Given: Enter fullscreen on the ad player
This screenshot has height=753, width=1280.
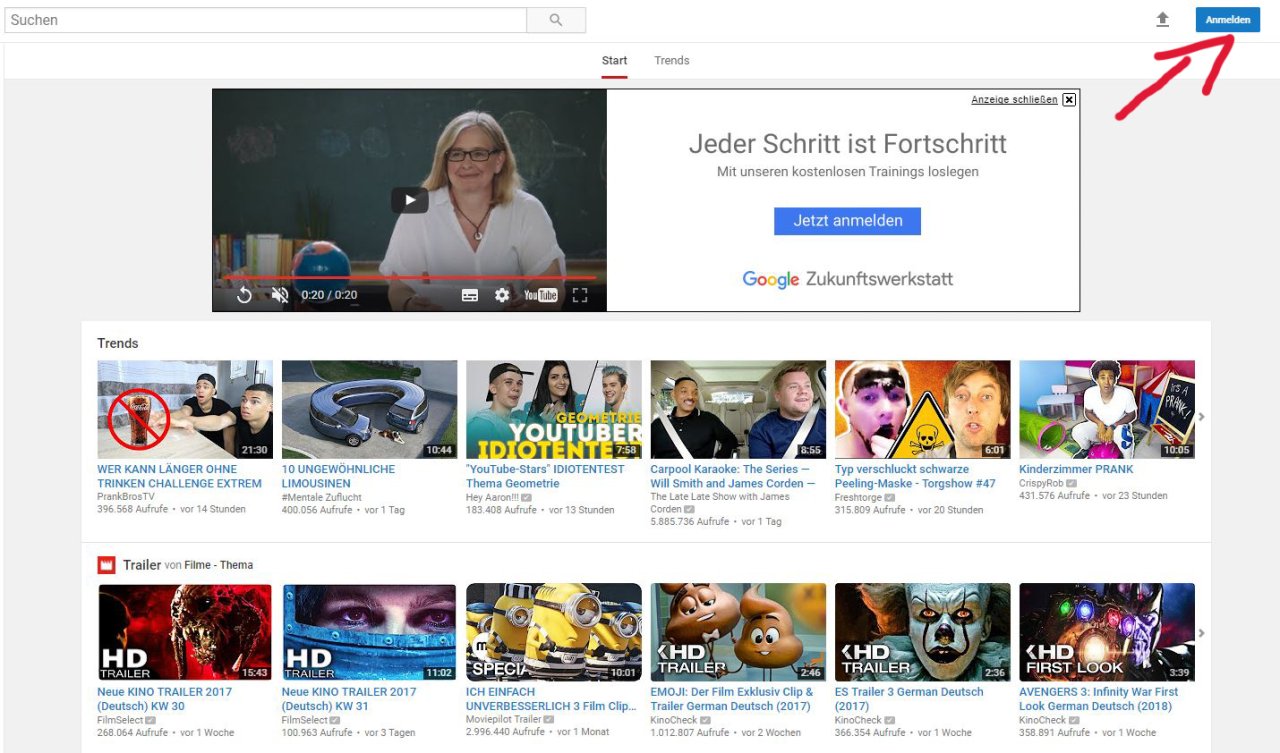Looking at the screenshot, I should pyautogui.click(x=580, y=295).
